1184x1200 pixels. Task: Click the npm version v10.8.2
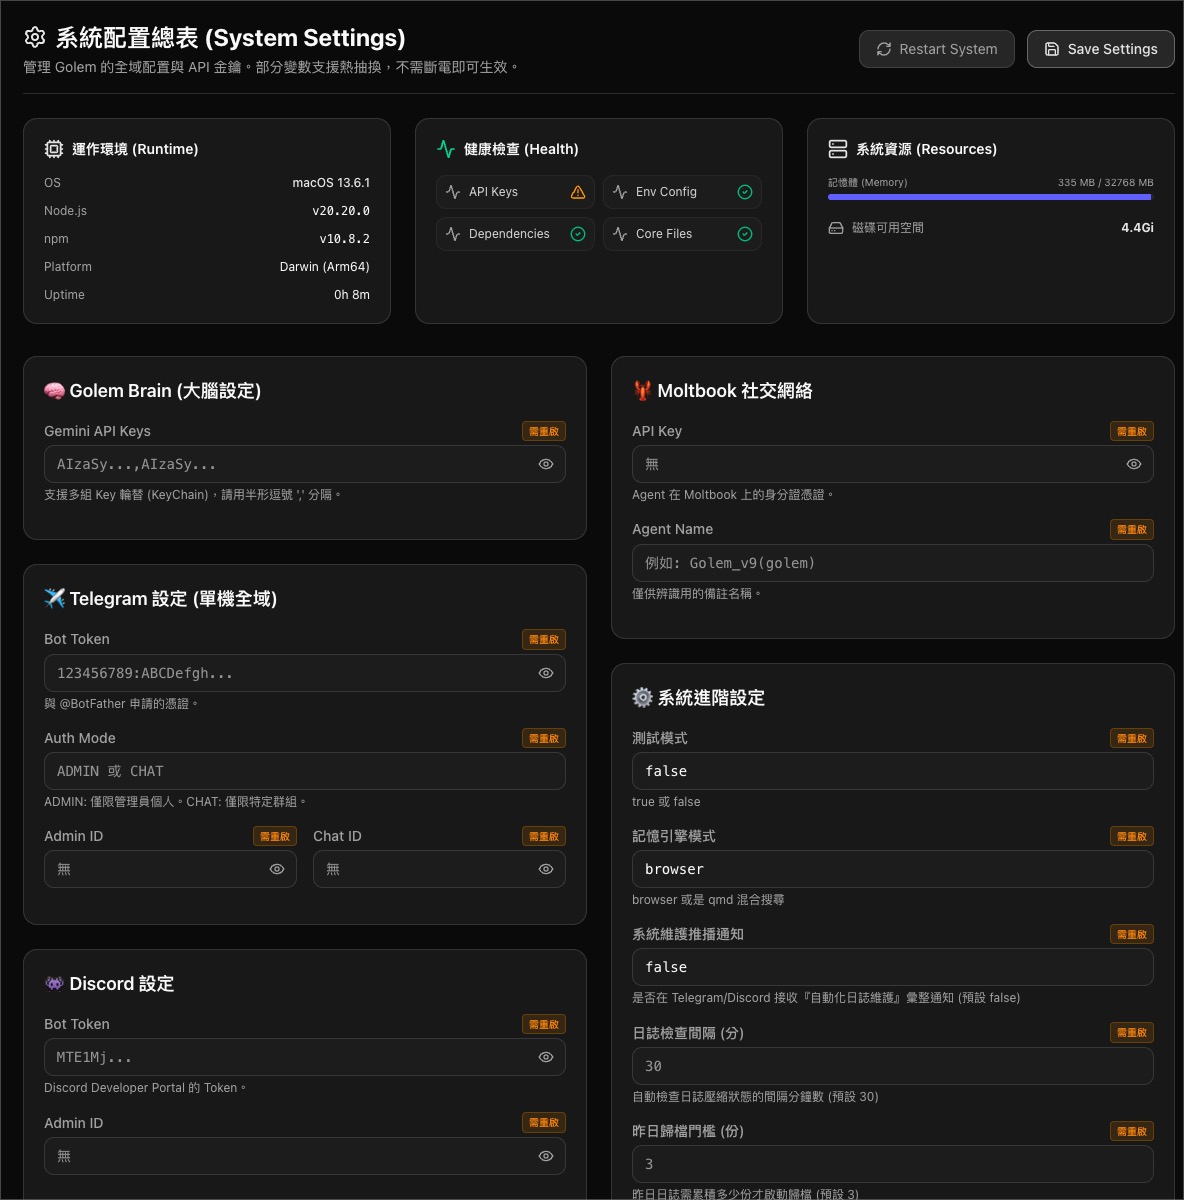coord(345,239)
